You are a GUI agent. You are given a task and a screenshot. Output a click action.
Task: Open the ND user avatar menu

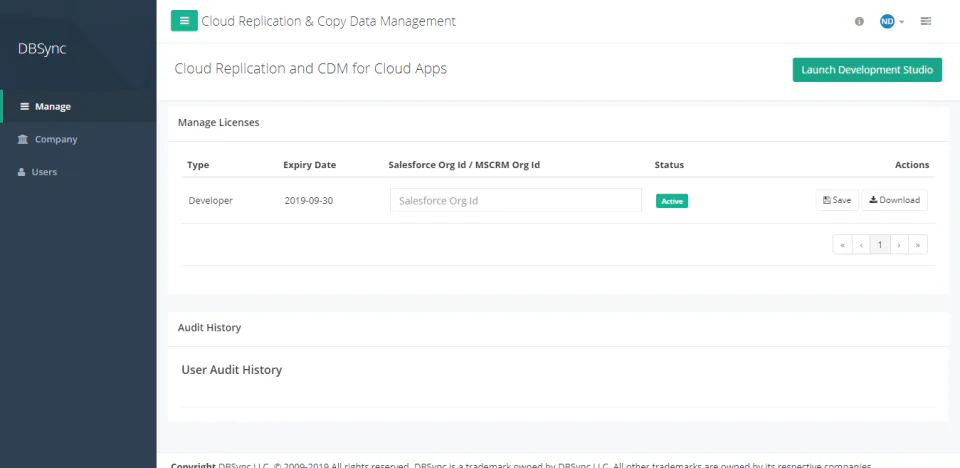coord(891,21)
